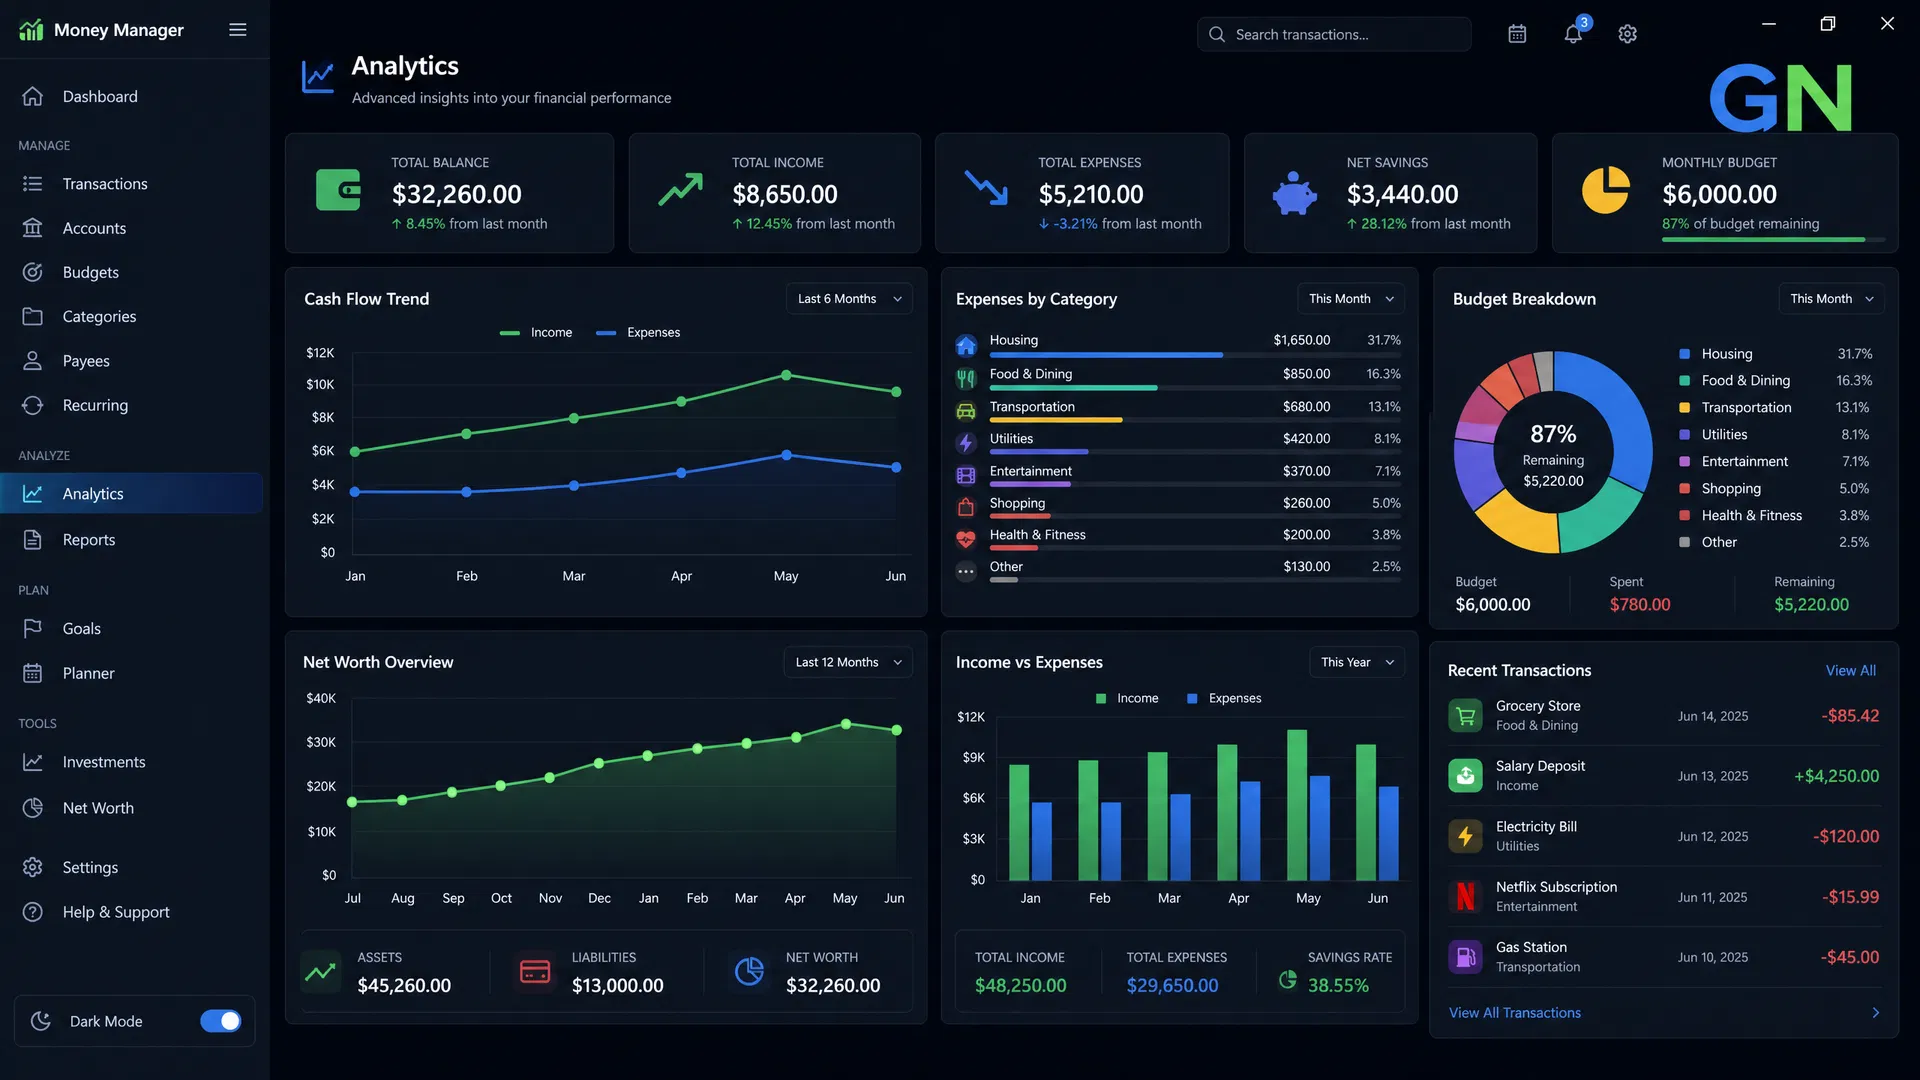Screen dimensions: 1920x1080
Task: Click the Entertainment film icon in expenses list
Action: (966, 475)
